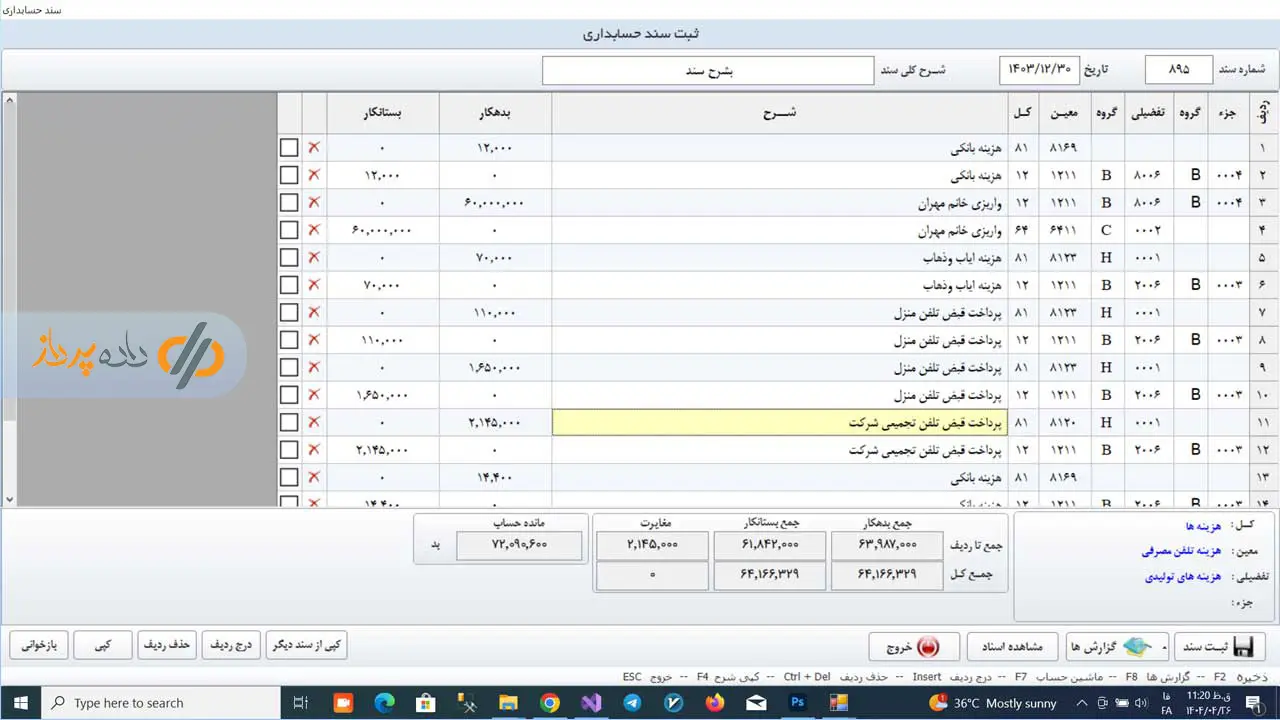Viewport: 1280px width, 720px height.
Task: Expand the گزارش ها reports dropdown arrow
Action: tap(1163, 647)
